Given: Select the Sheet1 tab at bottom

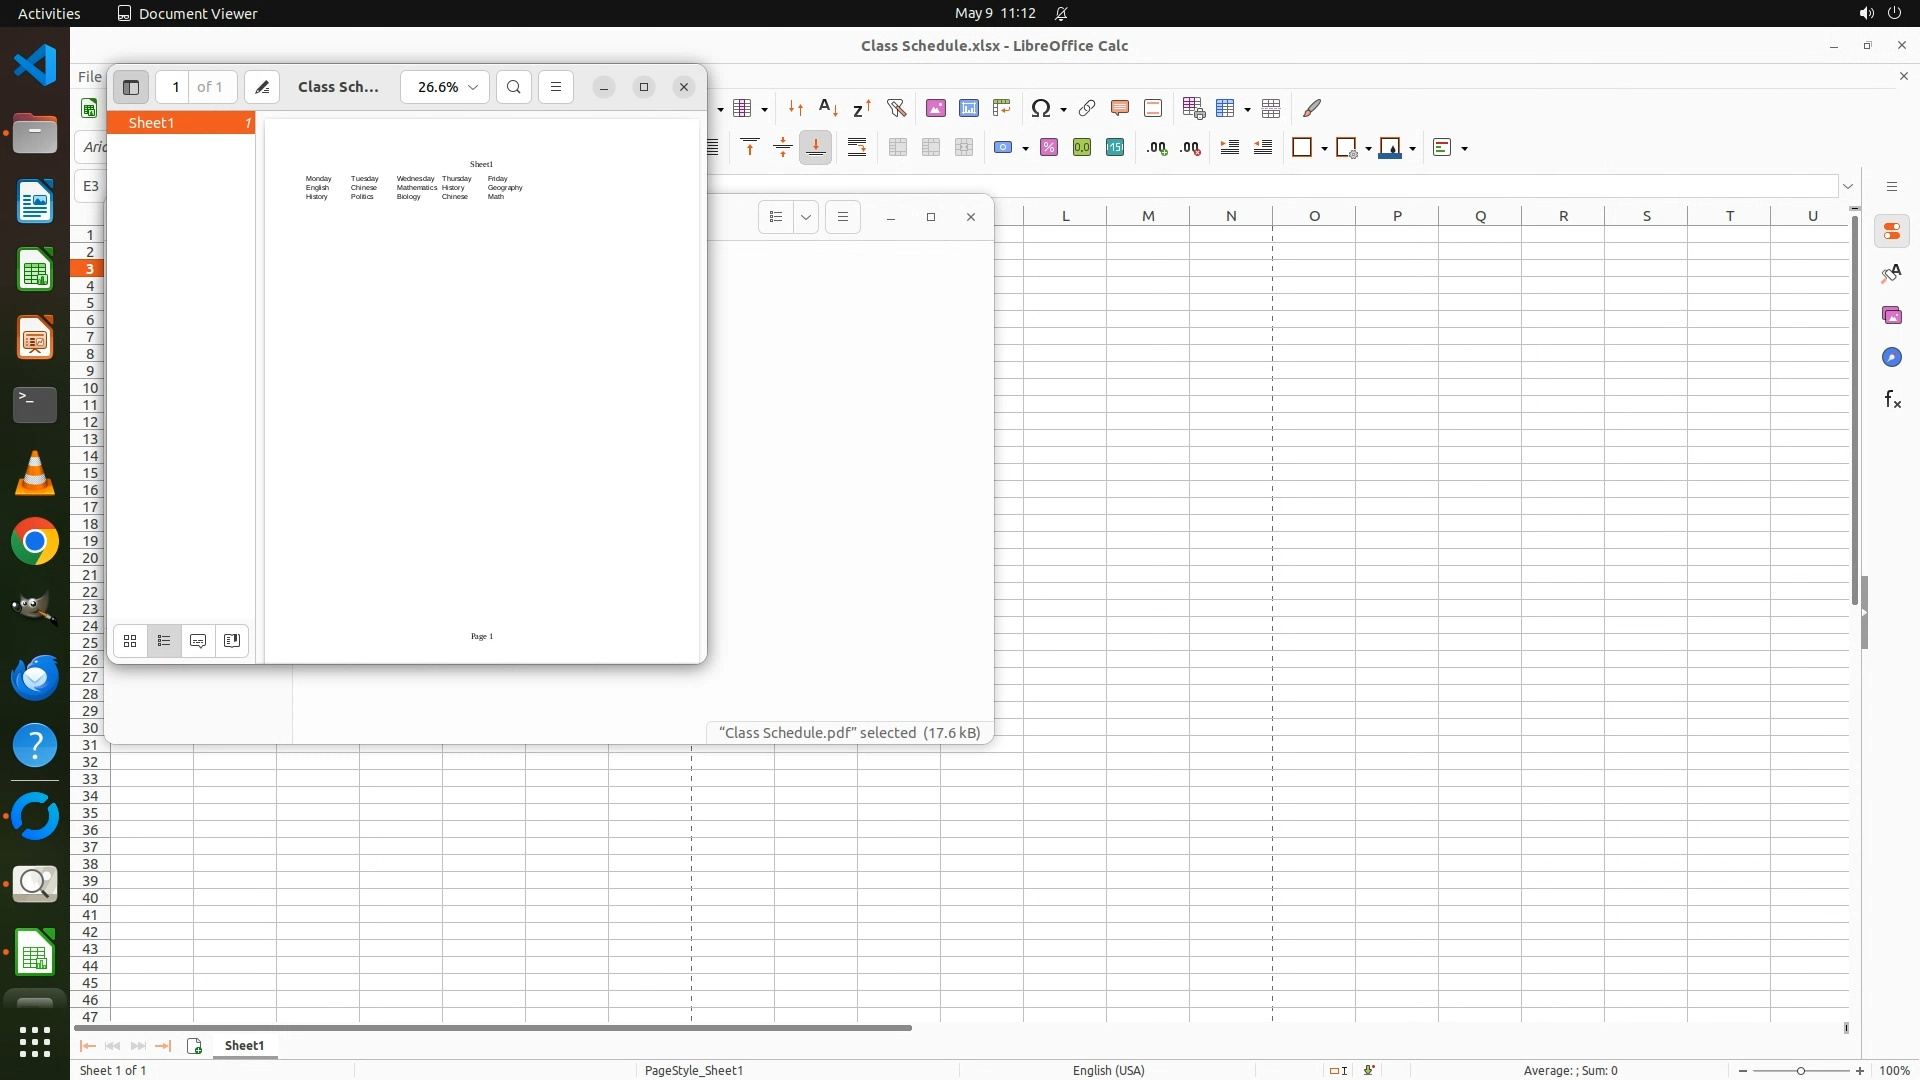Looking at the screenshot, I should [x=244, y=1045].
